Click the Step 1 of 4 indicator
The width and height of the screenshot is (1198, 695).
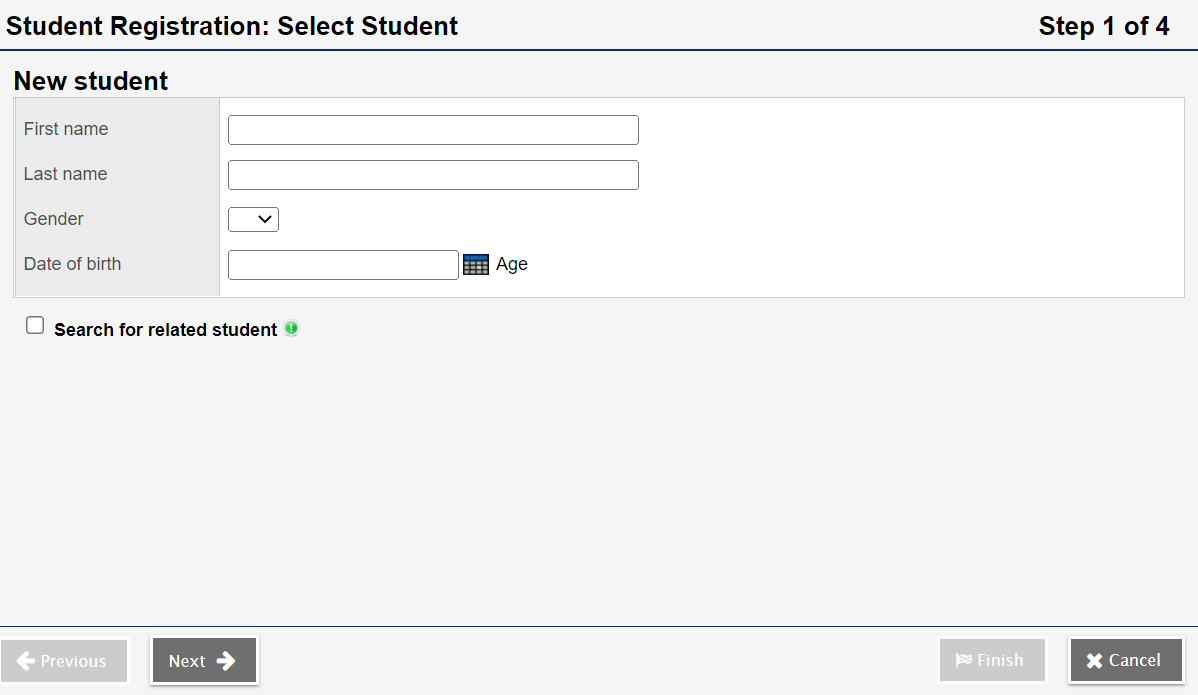(x=1103, y=26)
